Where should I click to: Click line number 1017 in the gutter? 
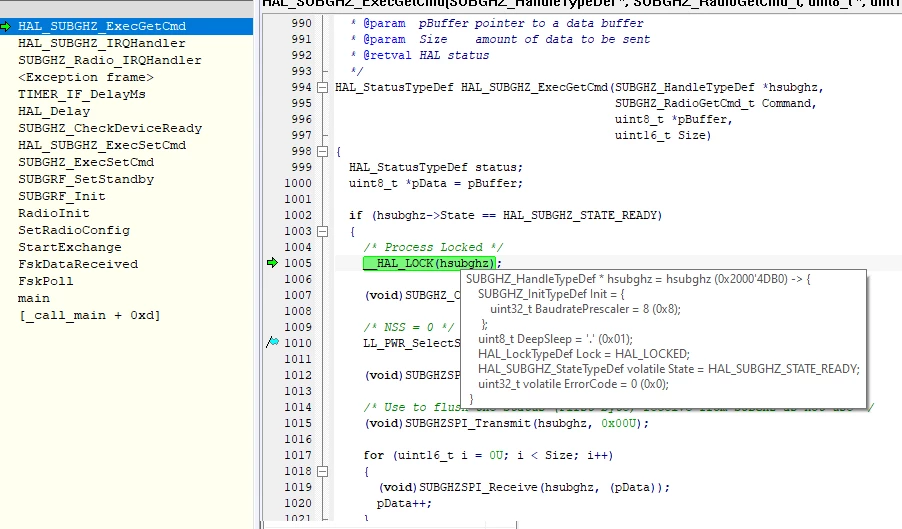[x=298, y=455]
